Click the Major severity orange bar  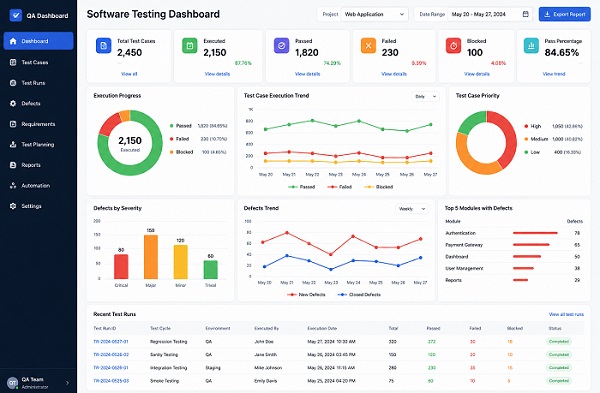coord(151,257)
